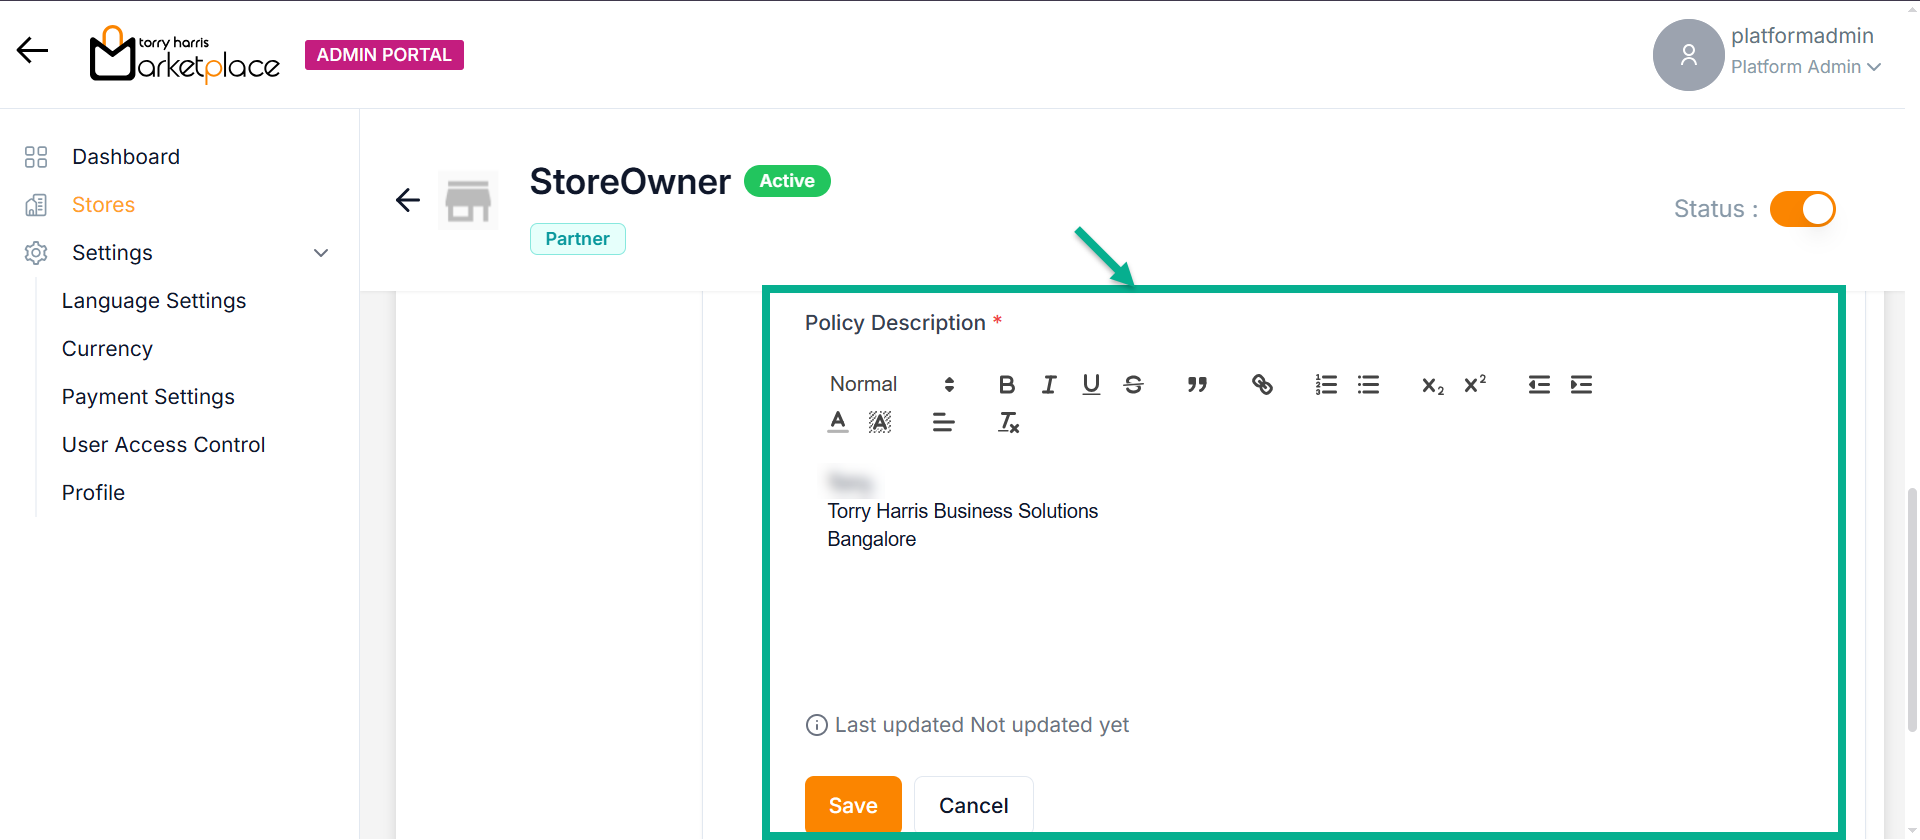Open the text color picker
Screen dimensions: 1920x840
[838, 423]
